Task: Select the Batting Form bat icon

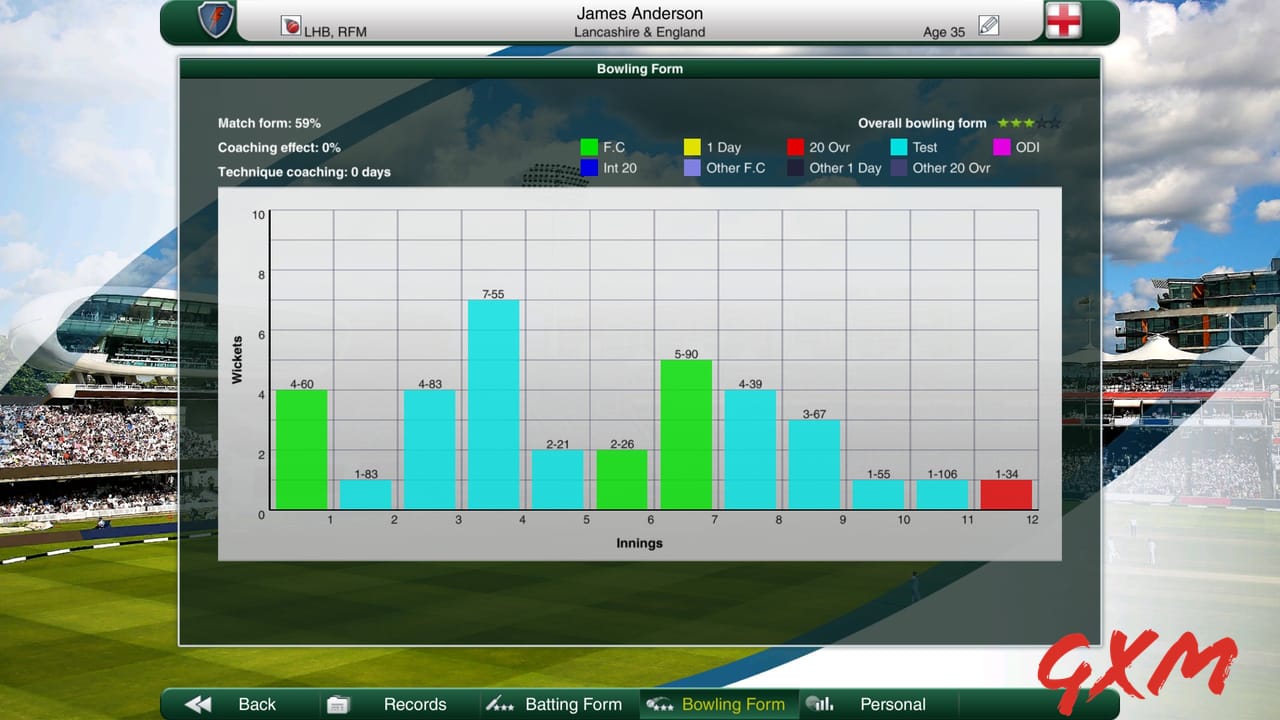Action: click(x=500, y=703)
